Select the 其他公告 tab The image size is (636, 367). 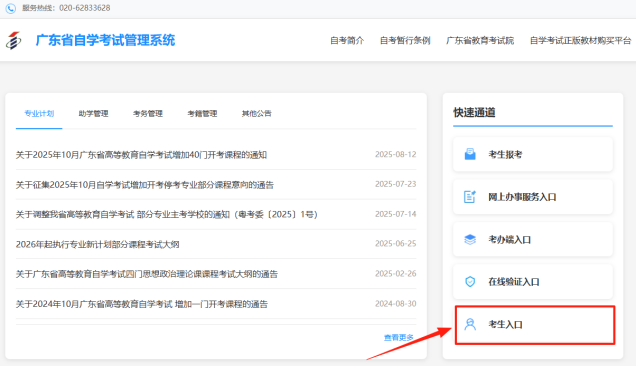[x=256, y=114]
